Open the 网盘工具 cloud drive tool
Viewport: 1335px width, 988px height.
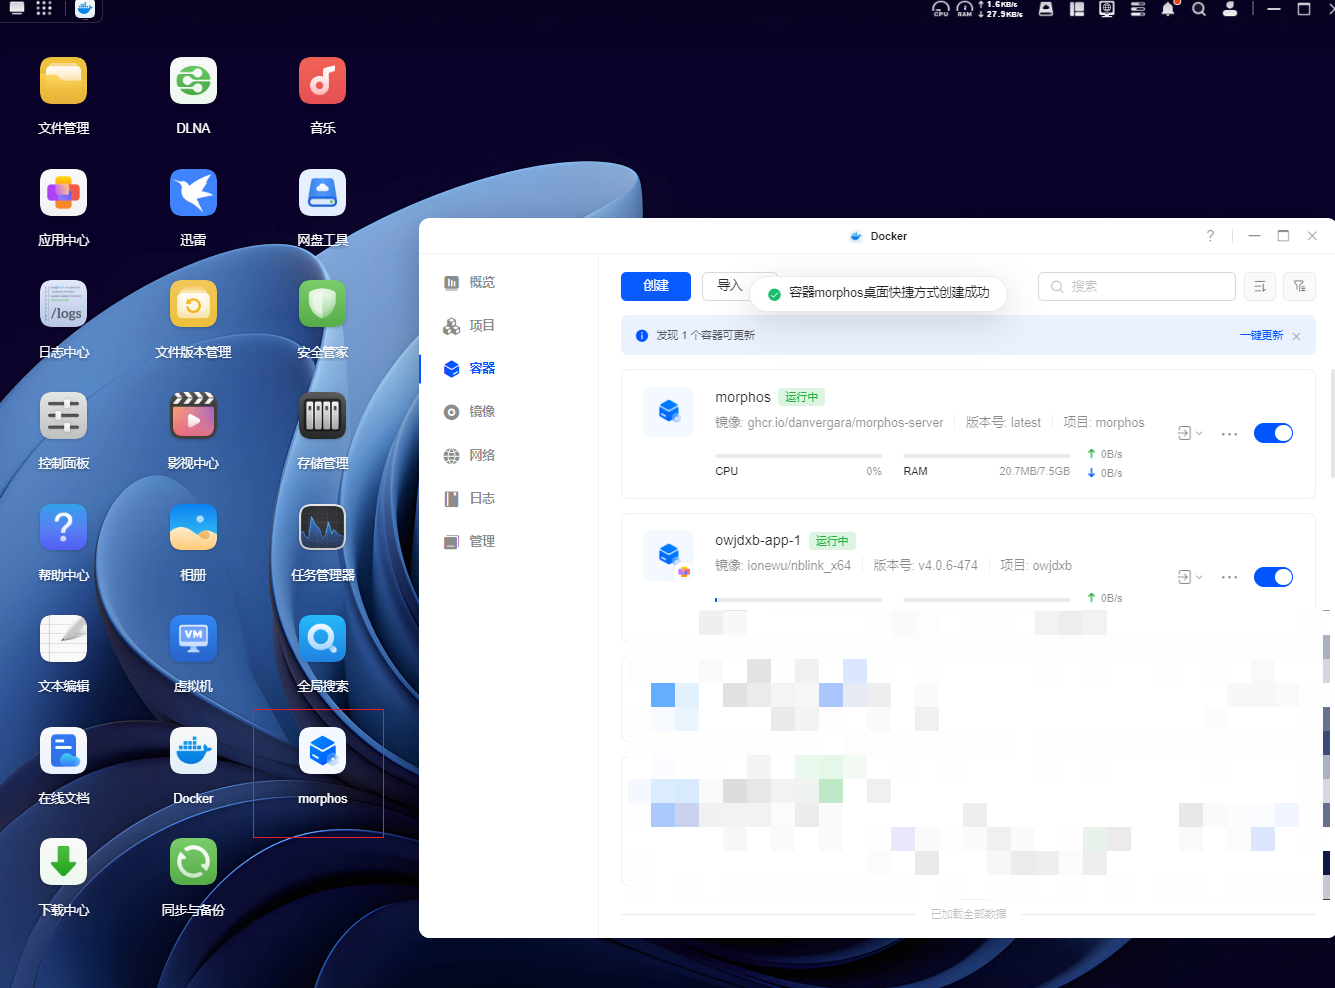tap(322, 193)
